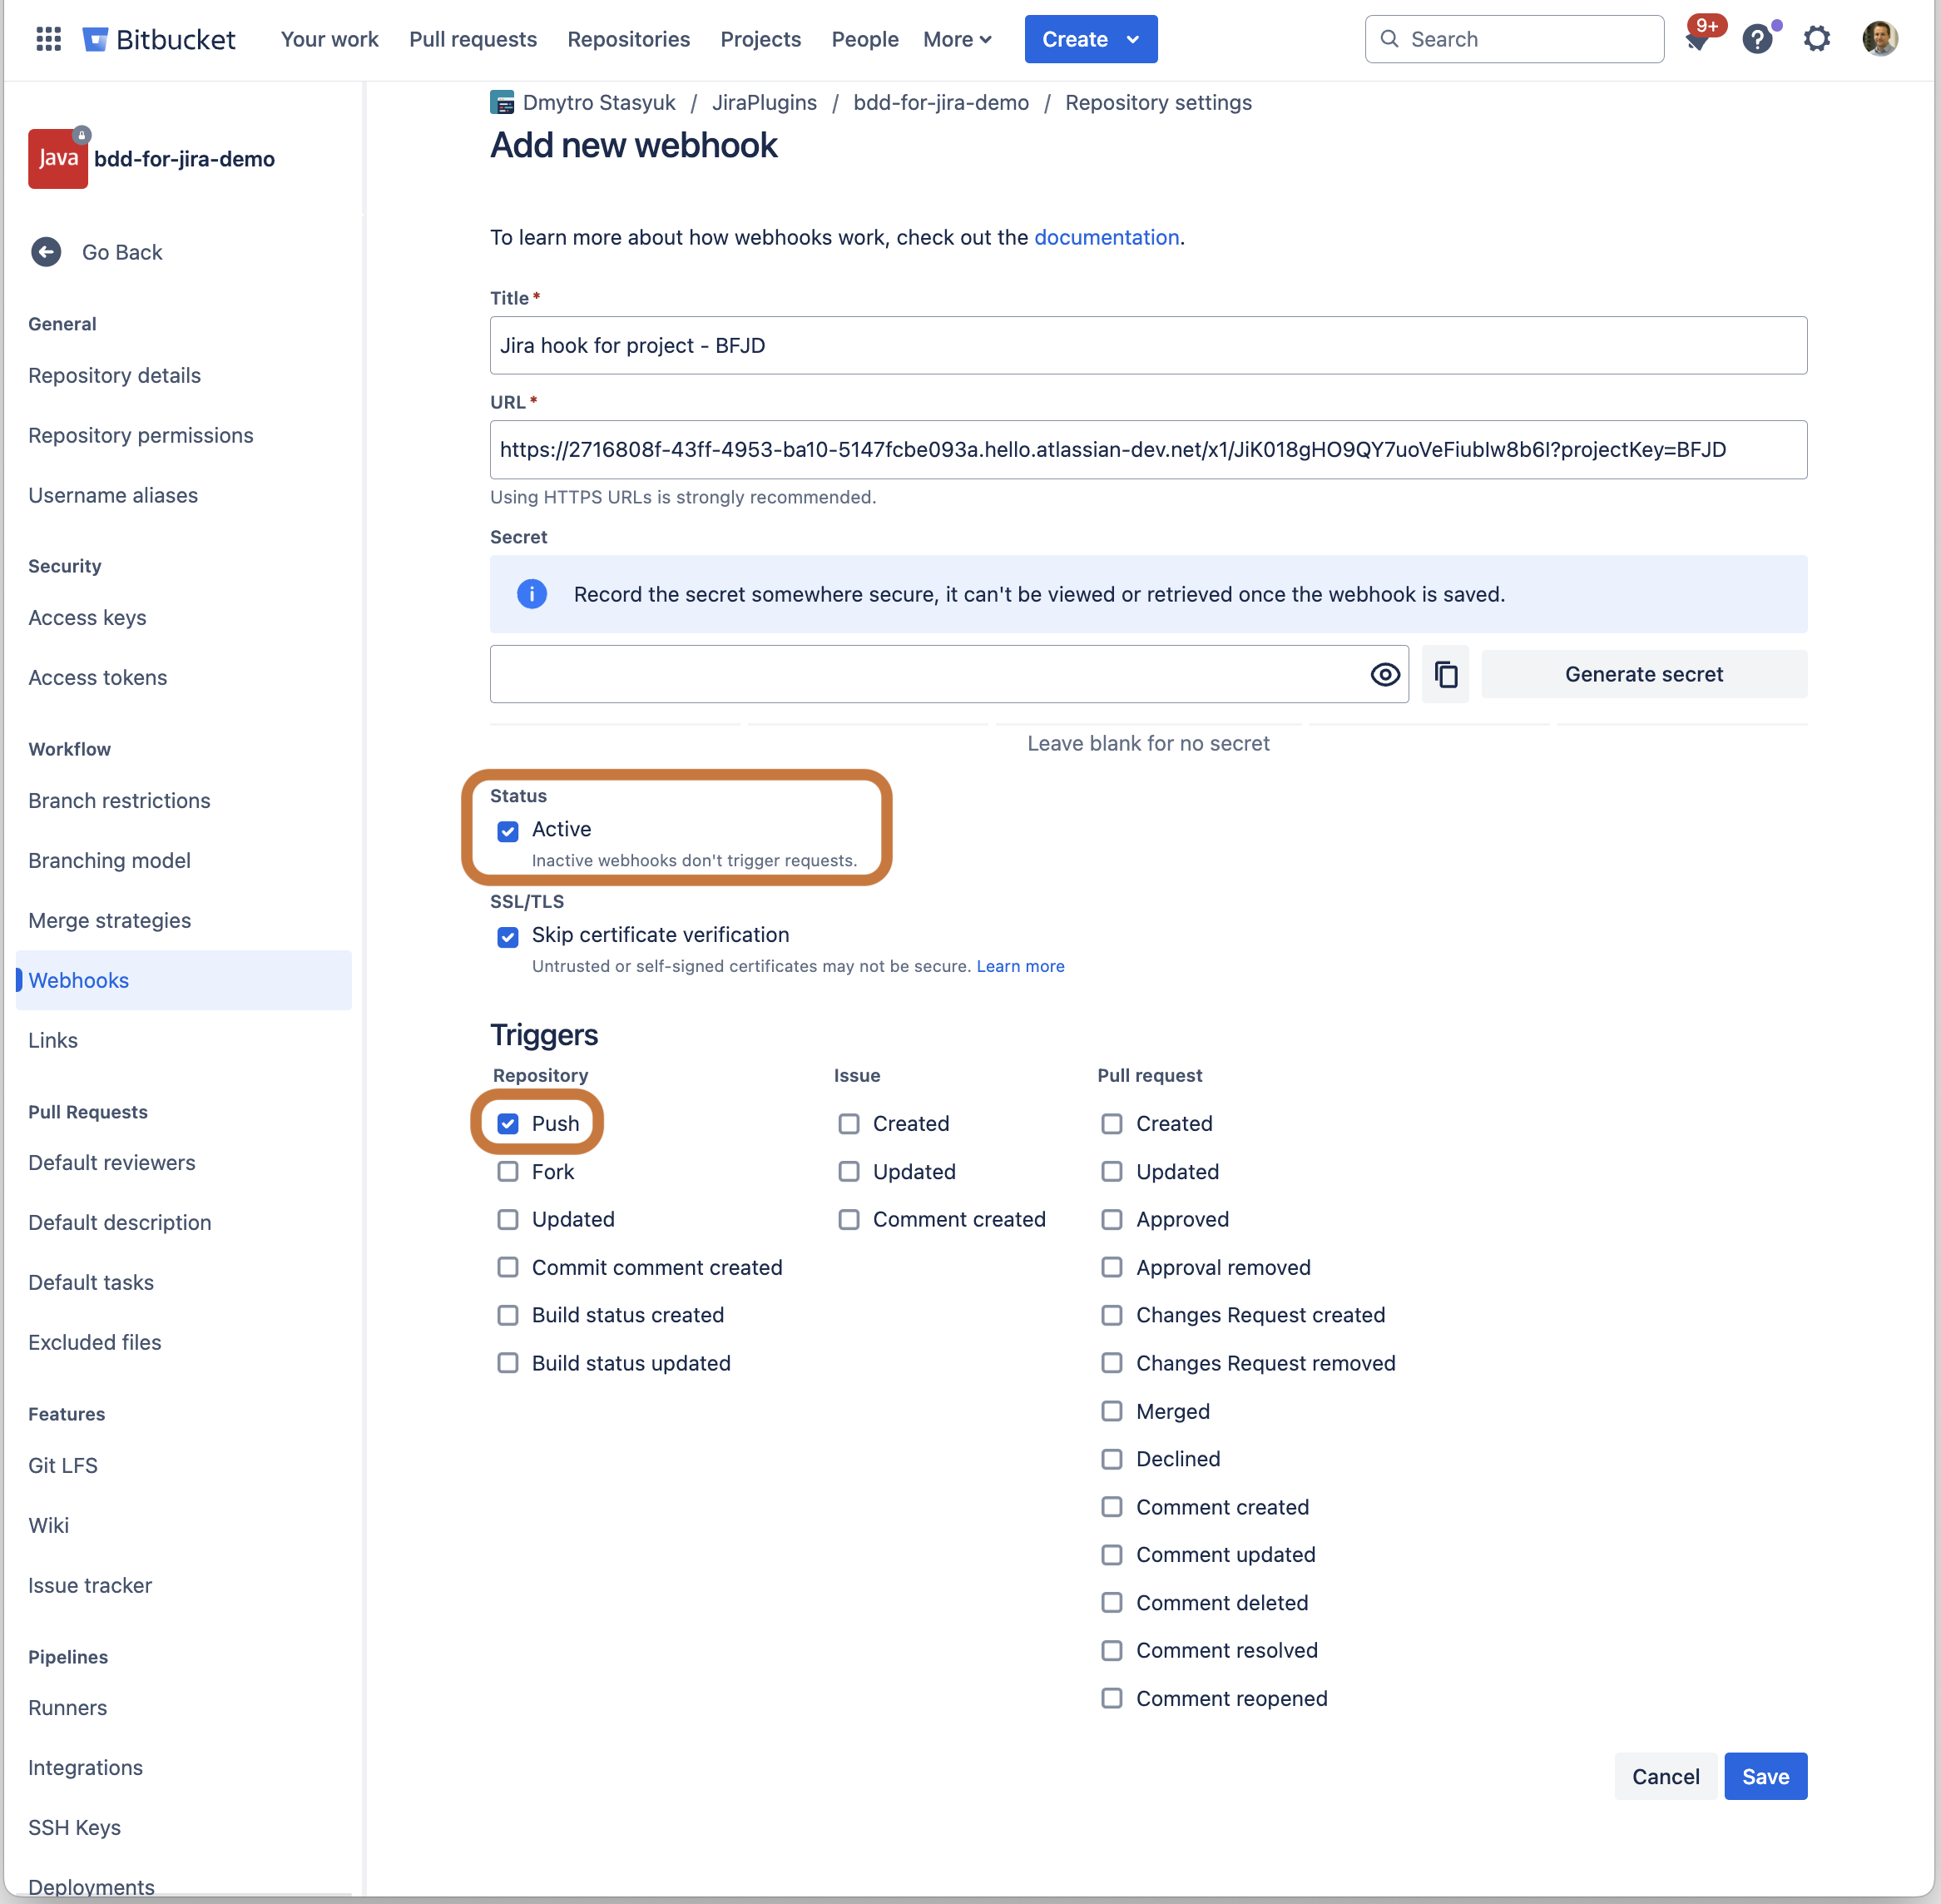The width and height of the screenshot is (1941, 1904).
Task: Open Repository details in sidebar
Action: (115, 375)
